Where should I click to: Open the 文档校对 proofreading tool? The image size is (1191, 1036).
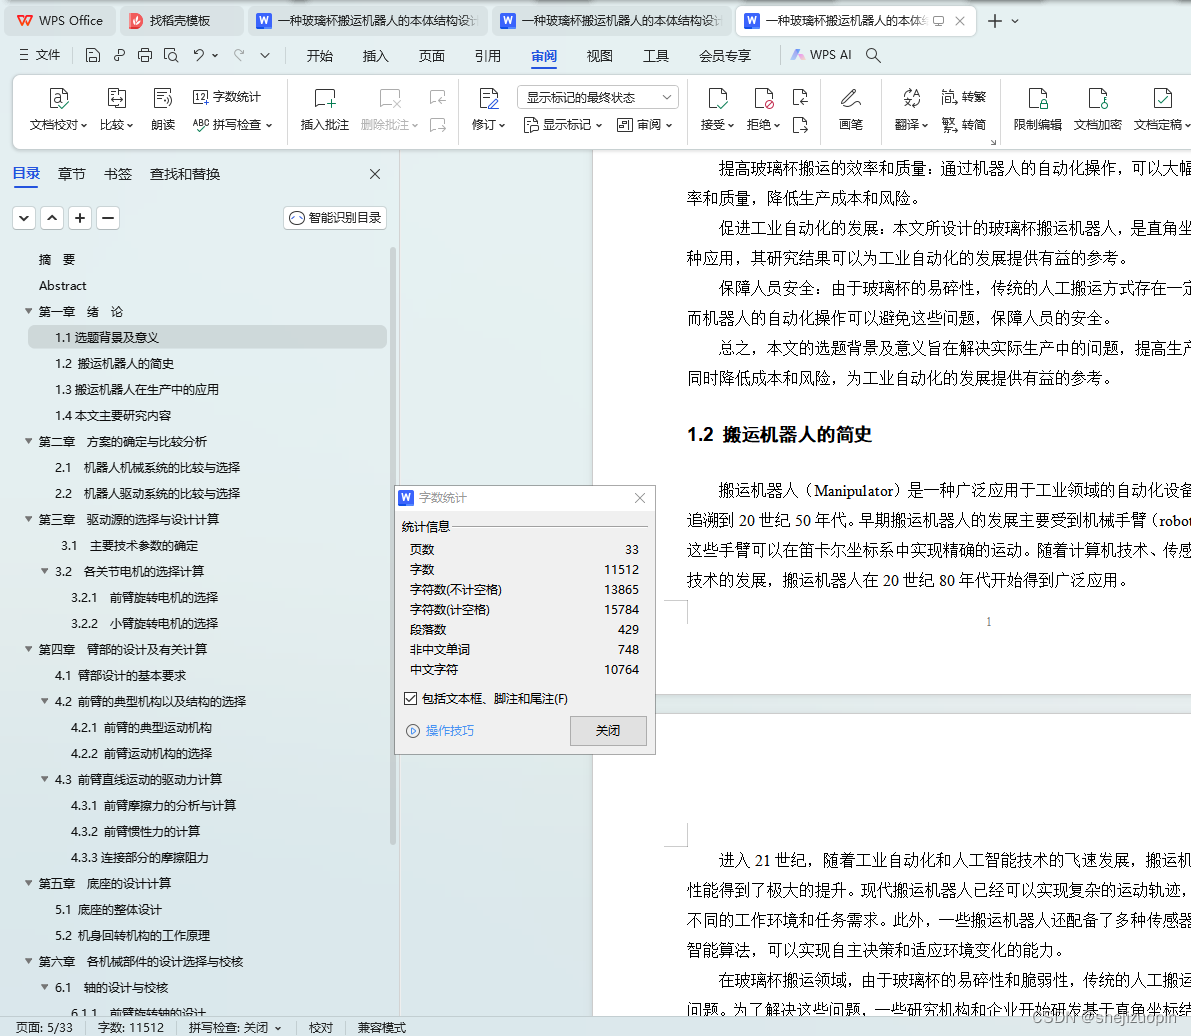pos(58,109)
